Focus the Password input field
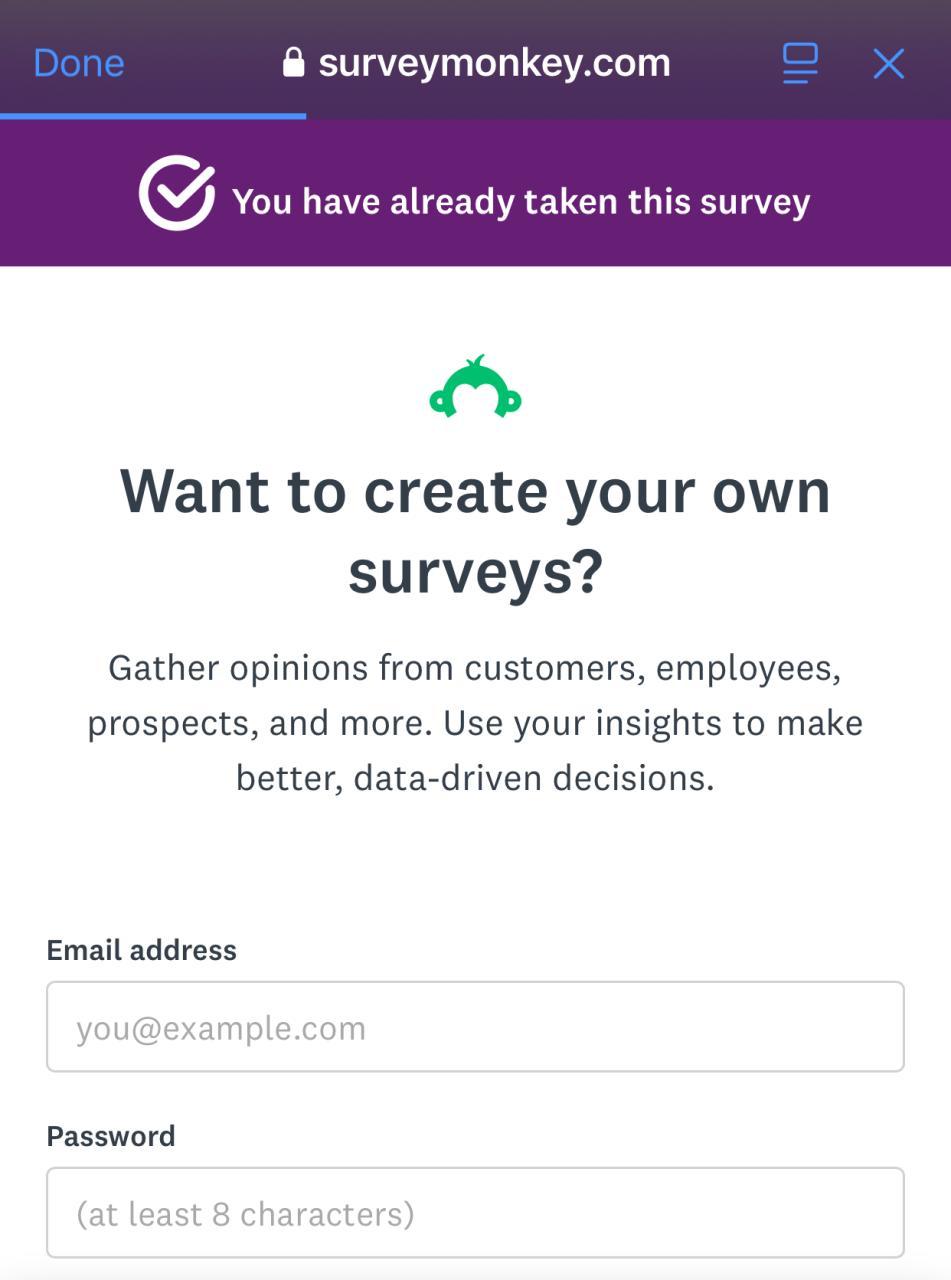951x1280 pixels. [x=475, y=1213]
